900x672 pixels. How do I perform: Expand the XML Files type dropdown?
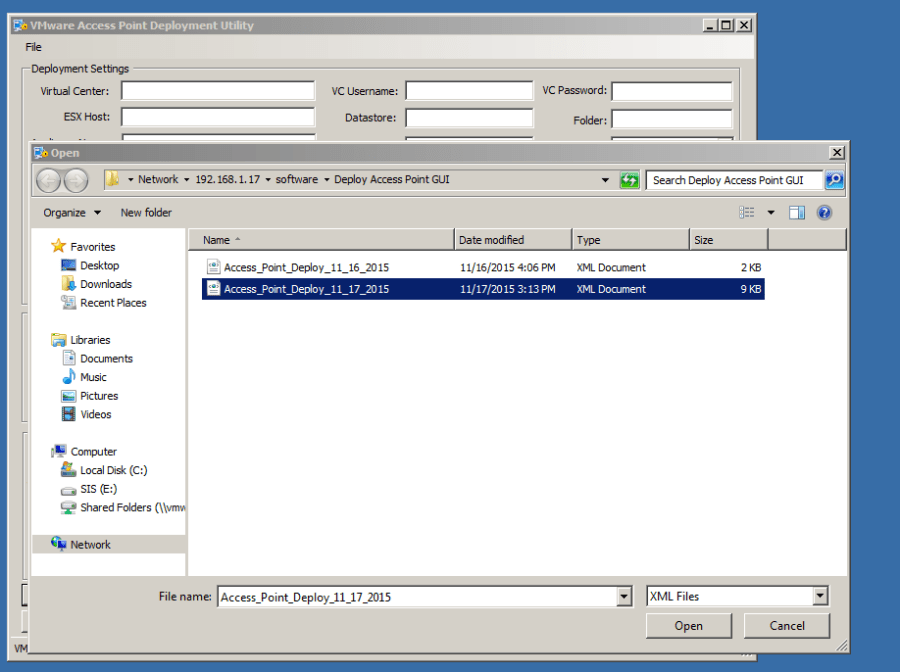point(820,596)
